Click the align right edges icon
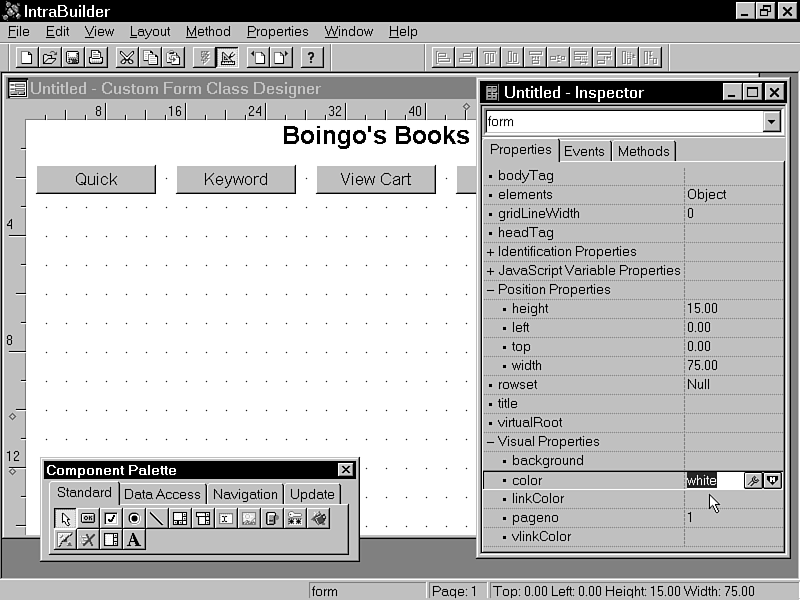 (466, 57)
